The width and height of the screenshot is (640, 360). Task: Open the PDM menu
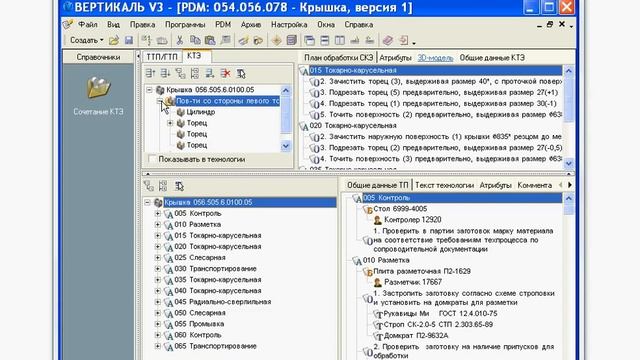[x=223, y=24]
